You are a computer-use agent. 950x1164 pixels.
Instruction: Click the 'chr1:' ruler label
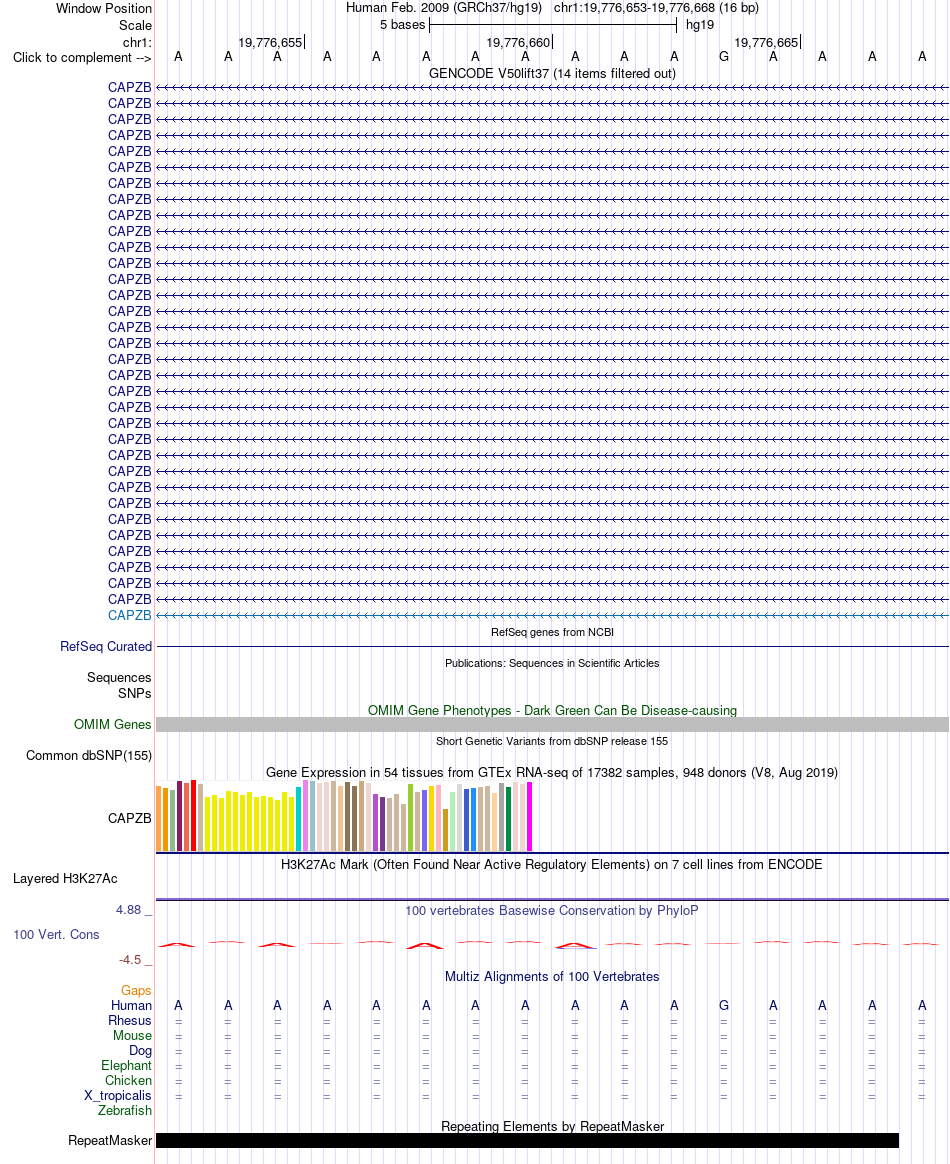pyautogui.click(x=137, y=42)
